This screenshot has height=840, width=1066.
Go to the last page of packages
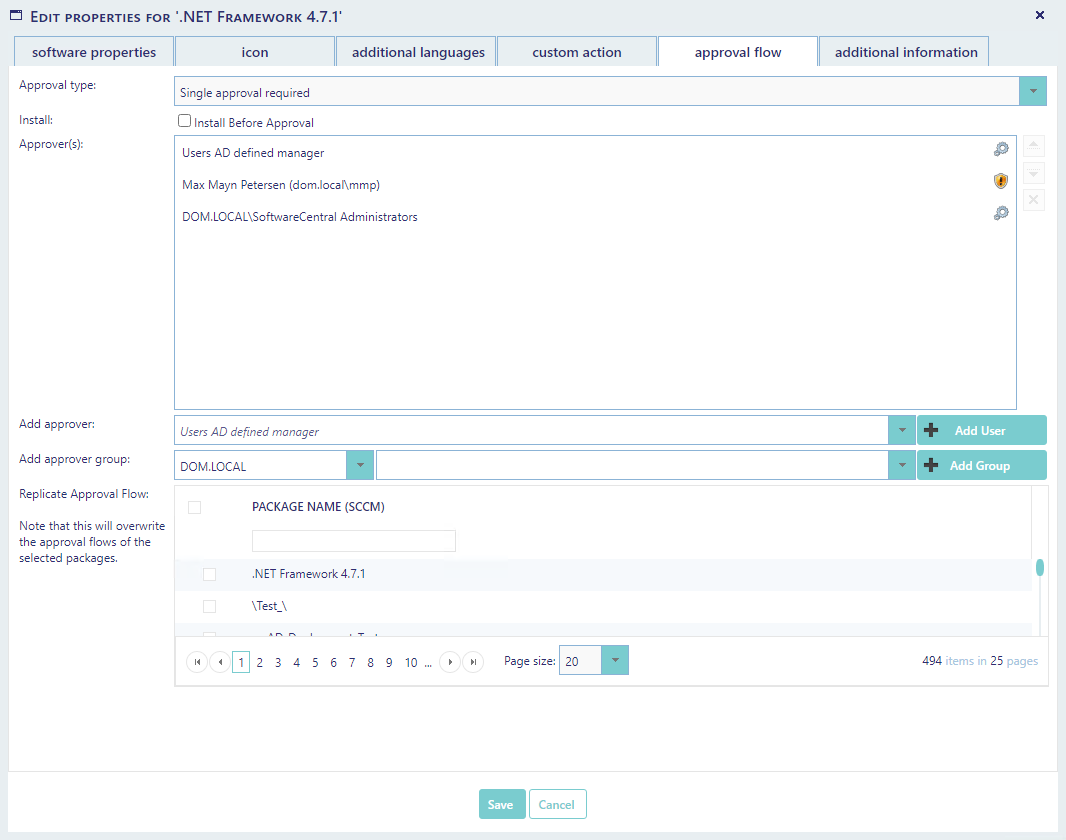coord(473,662)
